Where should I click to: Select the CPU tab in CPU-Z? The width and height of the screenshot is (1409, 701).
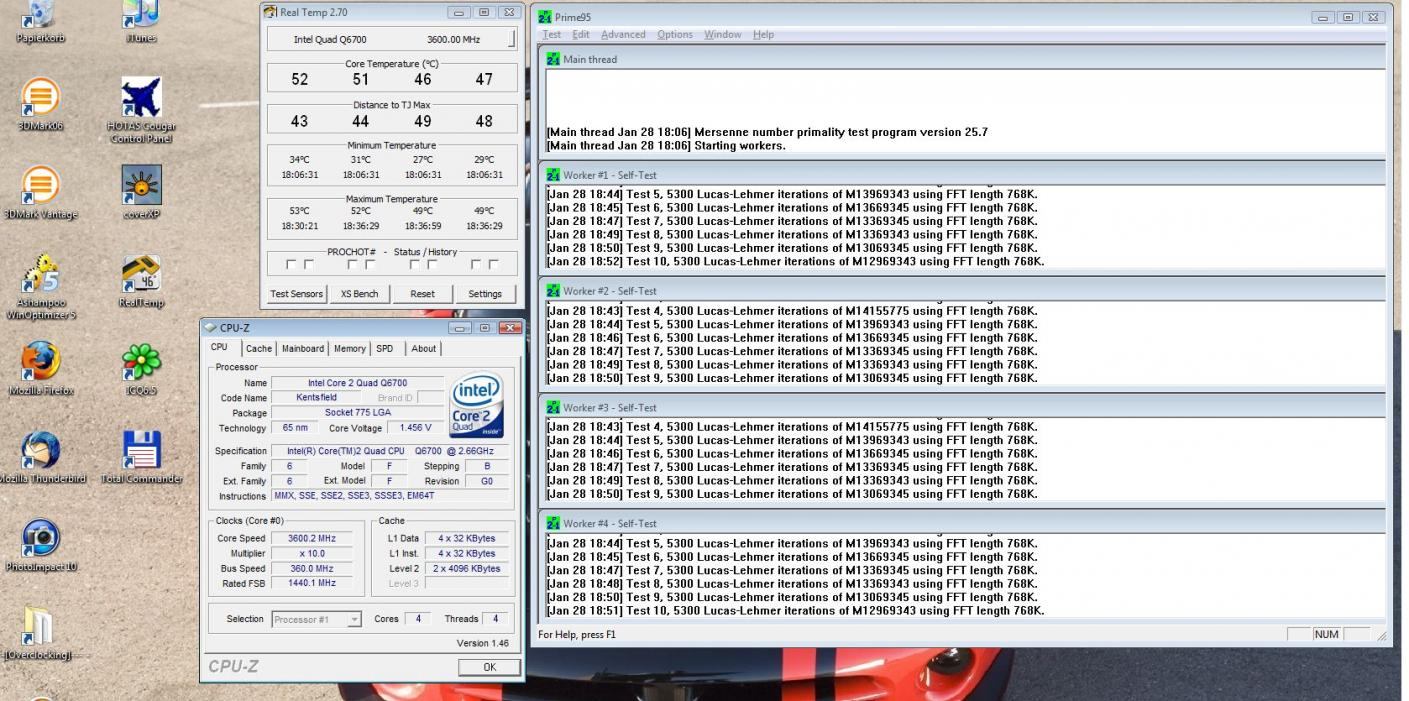219,347
